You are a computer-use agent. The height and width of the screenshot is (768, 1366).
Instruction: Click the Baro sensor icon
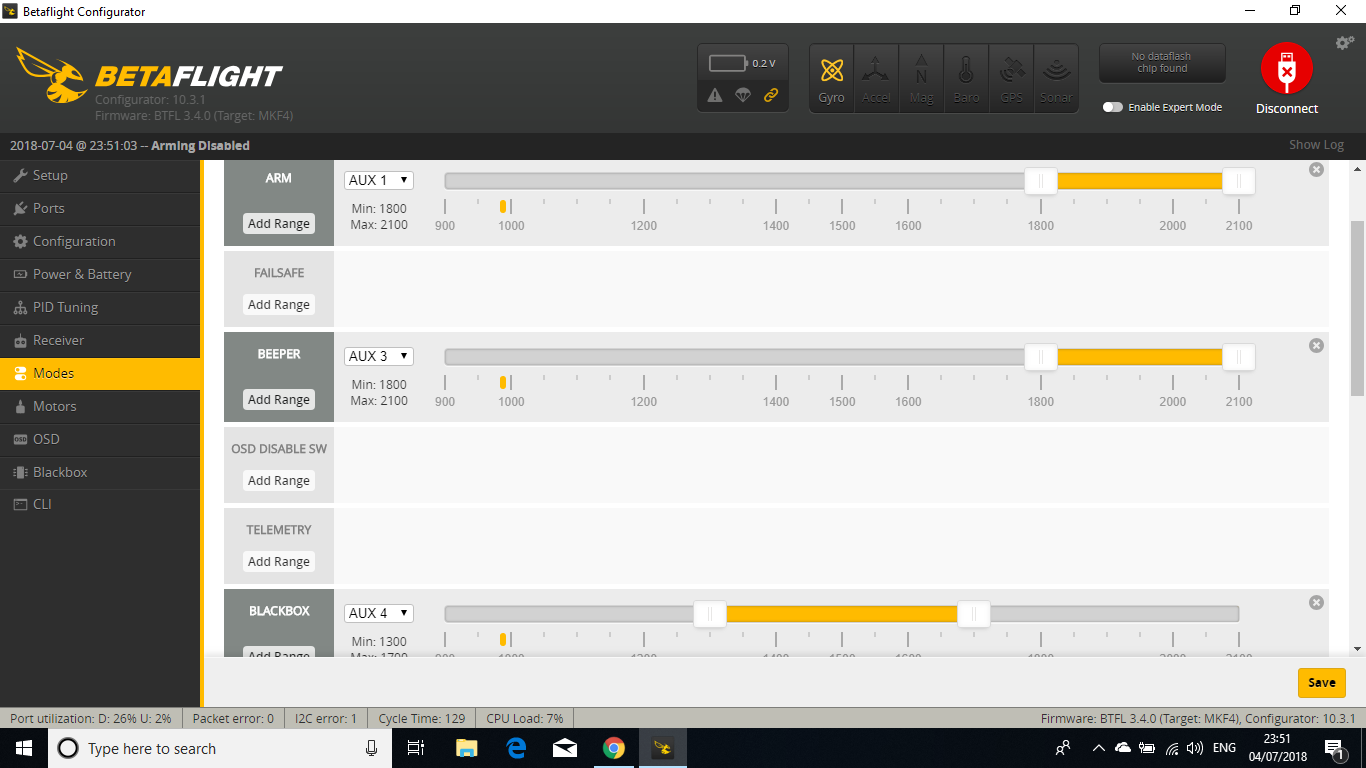point(966,77)
